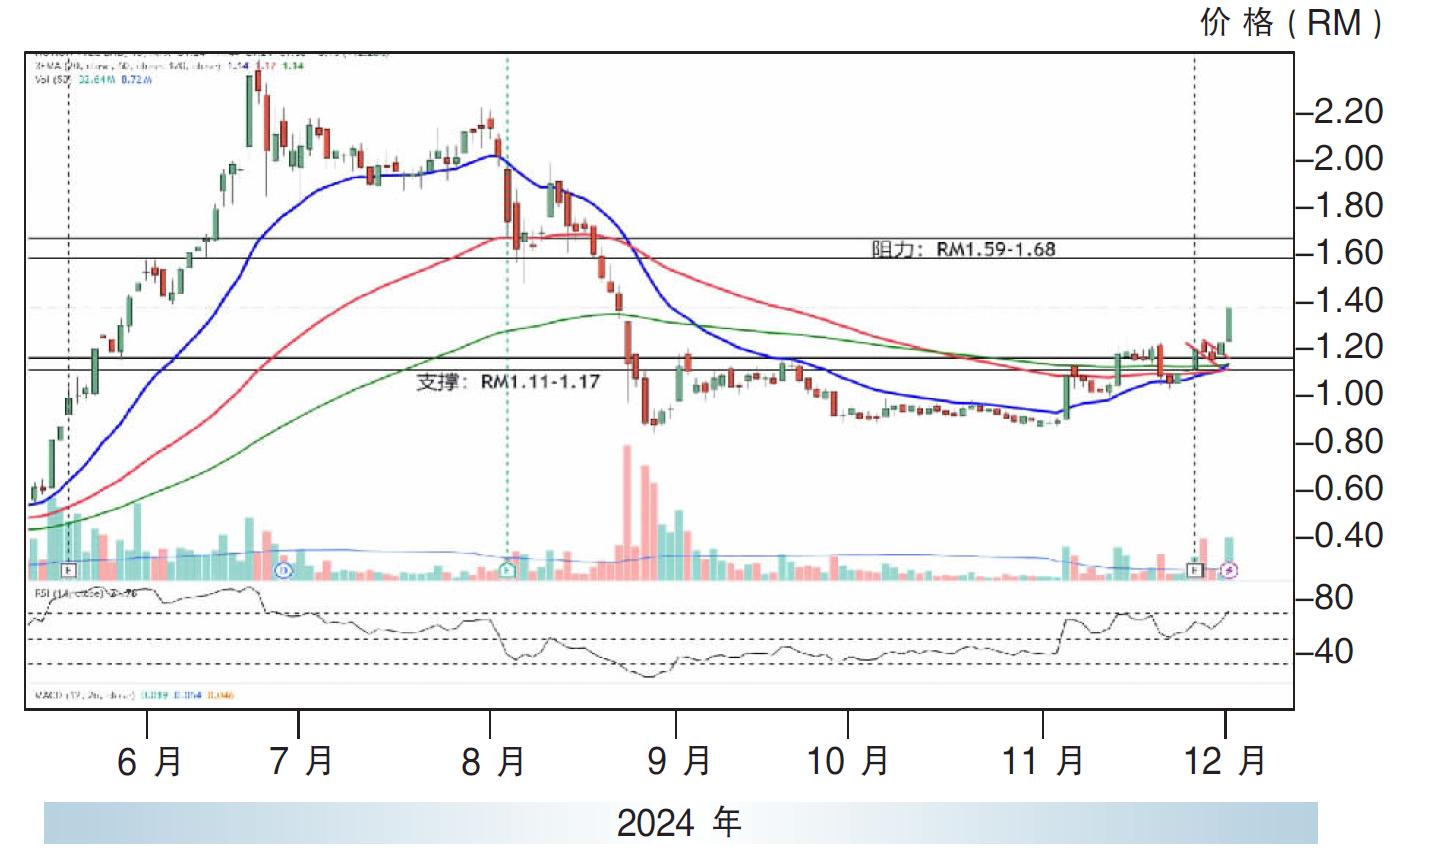
Task: Click the tallest red volume bar before September
Action: tap(627, 513)
